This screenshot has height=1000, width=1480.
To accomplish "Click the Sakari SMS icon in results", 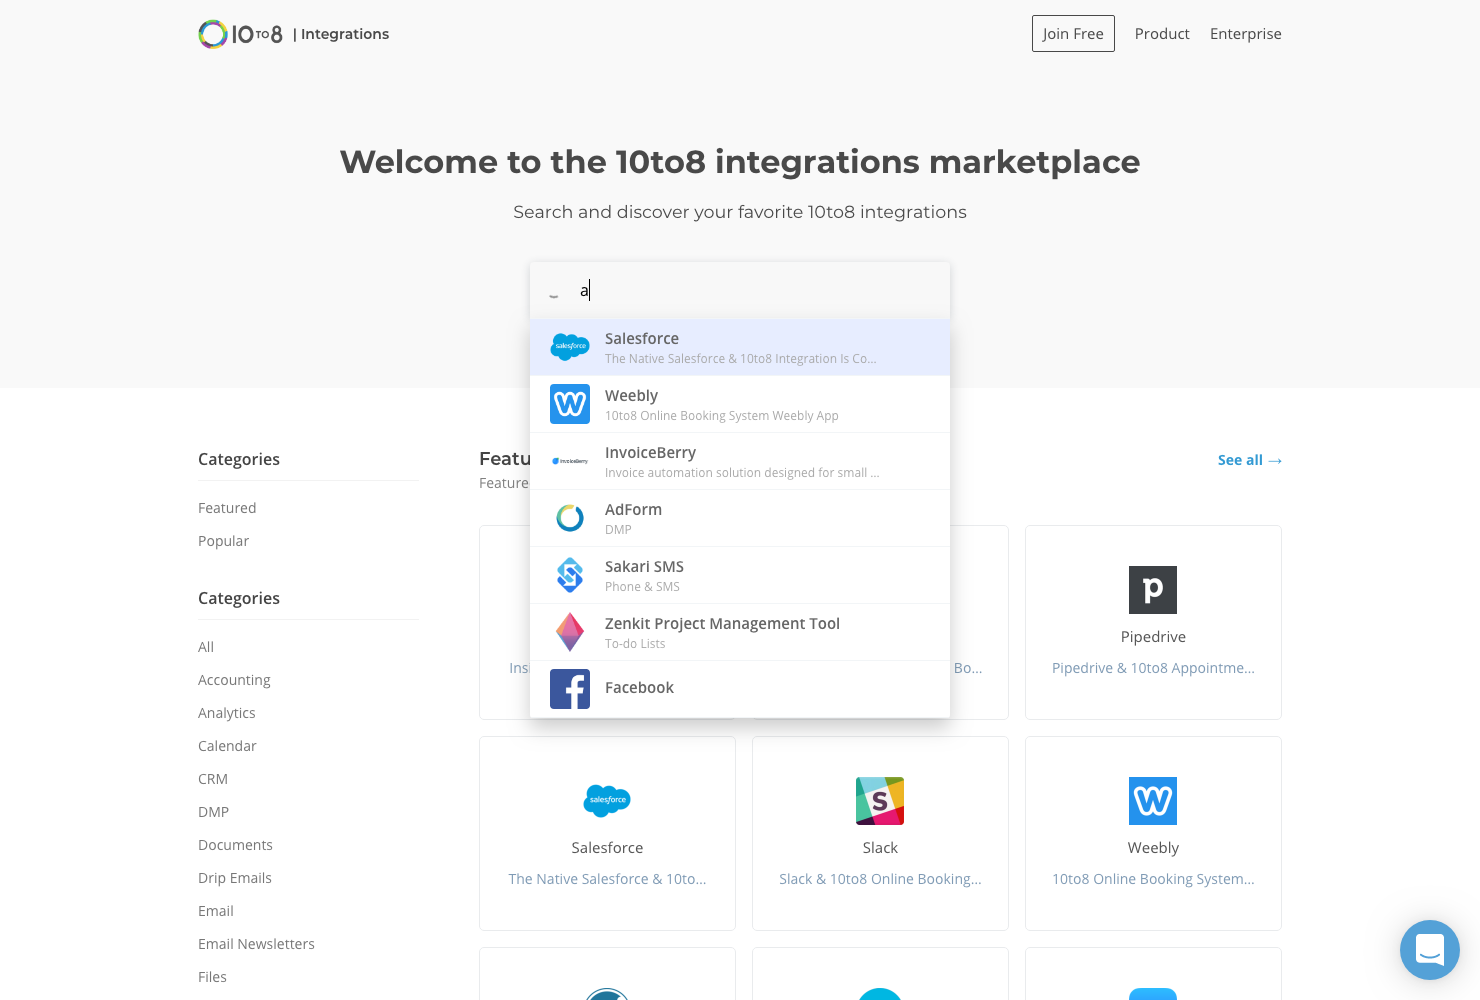I will point(570,575).
